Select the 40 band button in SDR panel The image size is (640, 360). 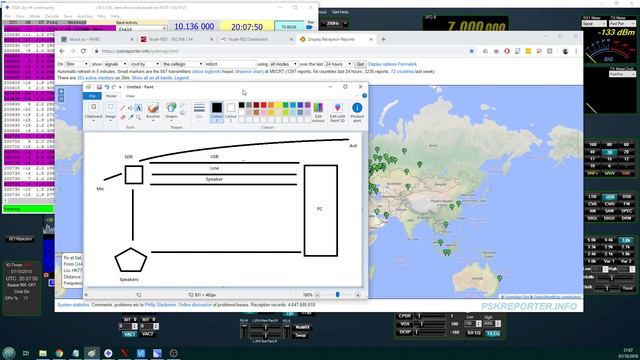click(x=593, y=152)
